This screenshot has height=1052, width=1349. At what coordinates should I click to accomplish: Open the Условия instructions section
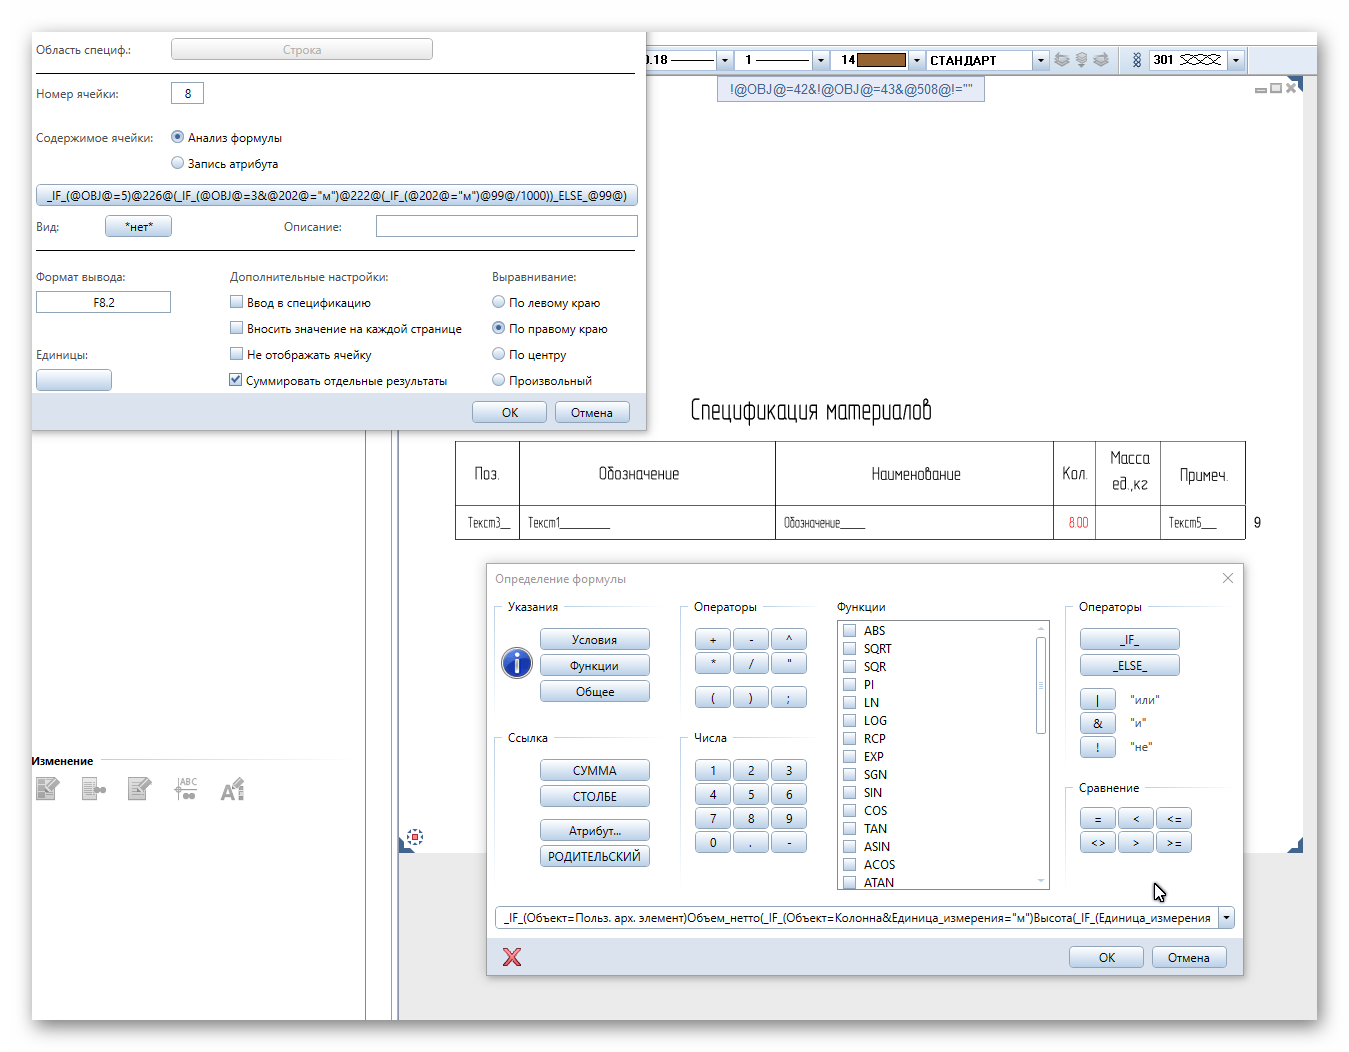(595, 639)
